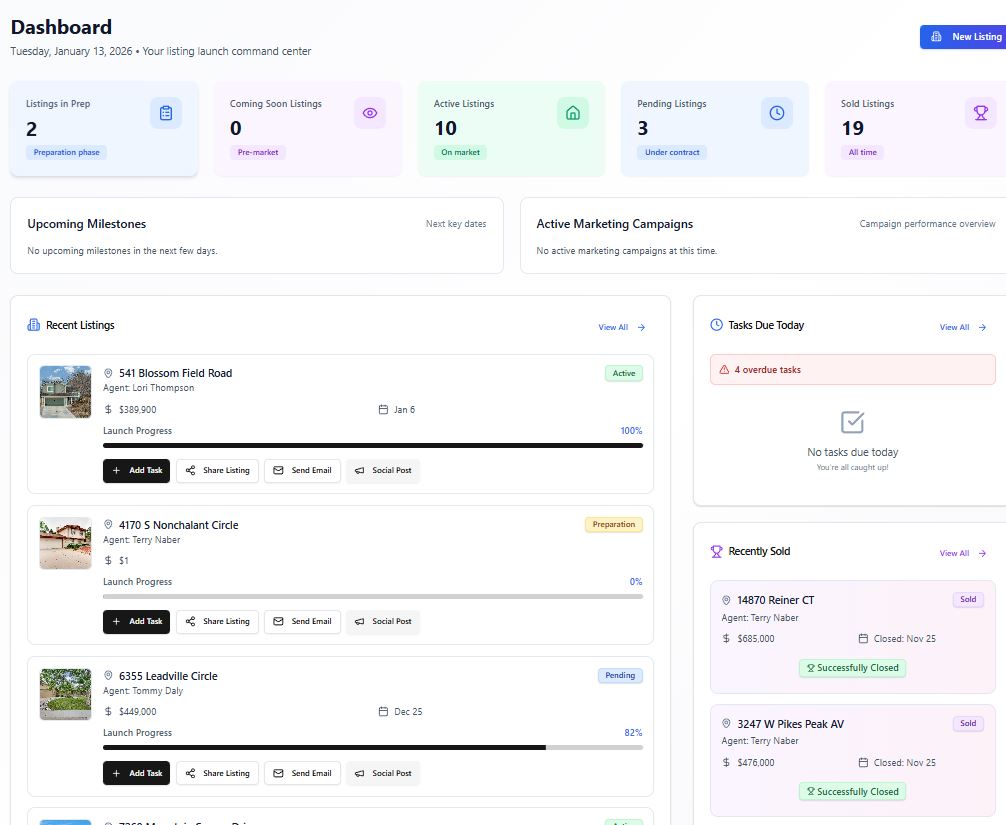Open the Coming Soon Listings card

click(x=308, y=128)
